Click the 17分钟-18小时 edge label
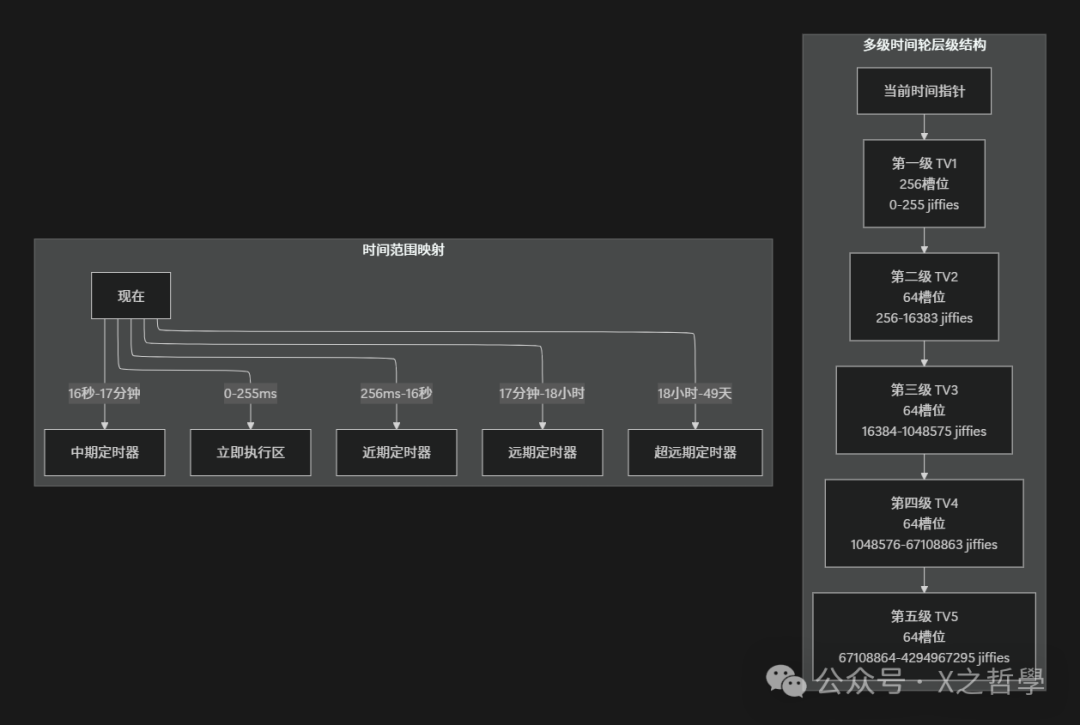Image resolution: width=1080 pixels, height=725 pixels. [542, 393]
